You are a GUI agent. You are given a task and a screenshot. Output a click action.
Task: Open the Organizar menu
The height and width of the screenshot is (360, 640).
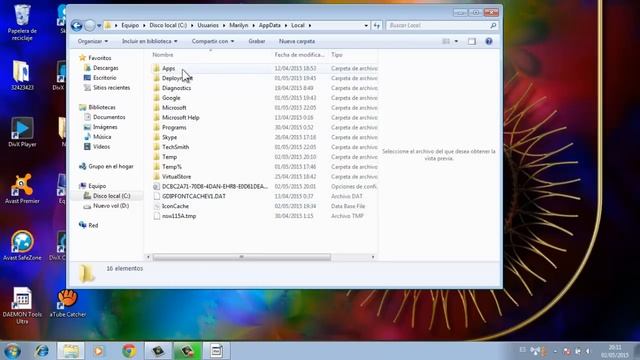93,41
